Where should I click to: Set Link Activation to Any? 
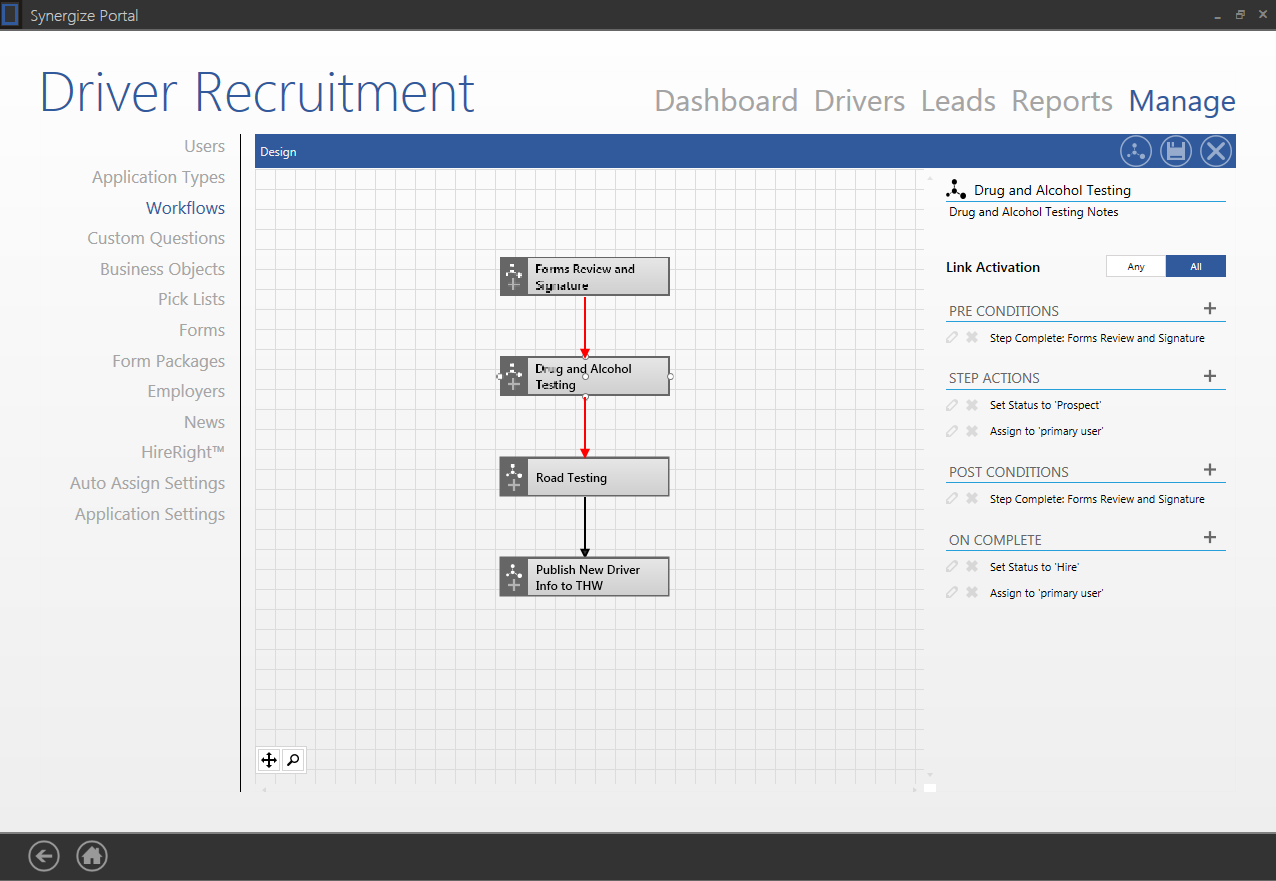point(1136,267)
